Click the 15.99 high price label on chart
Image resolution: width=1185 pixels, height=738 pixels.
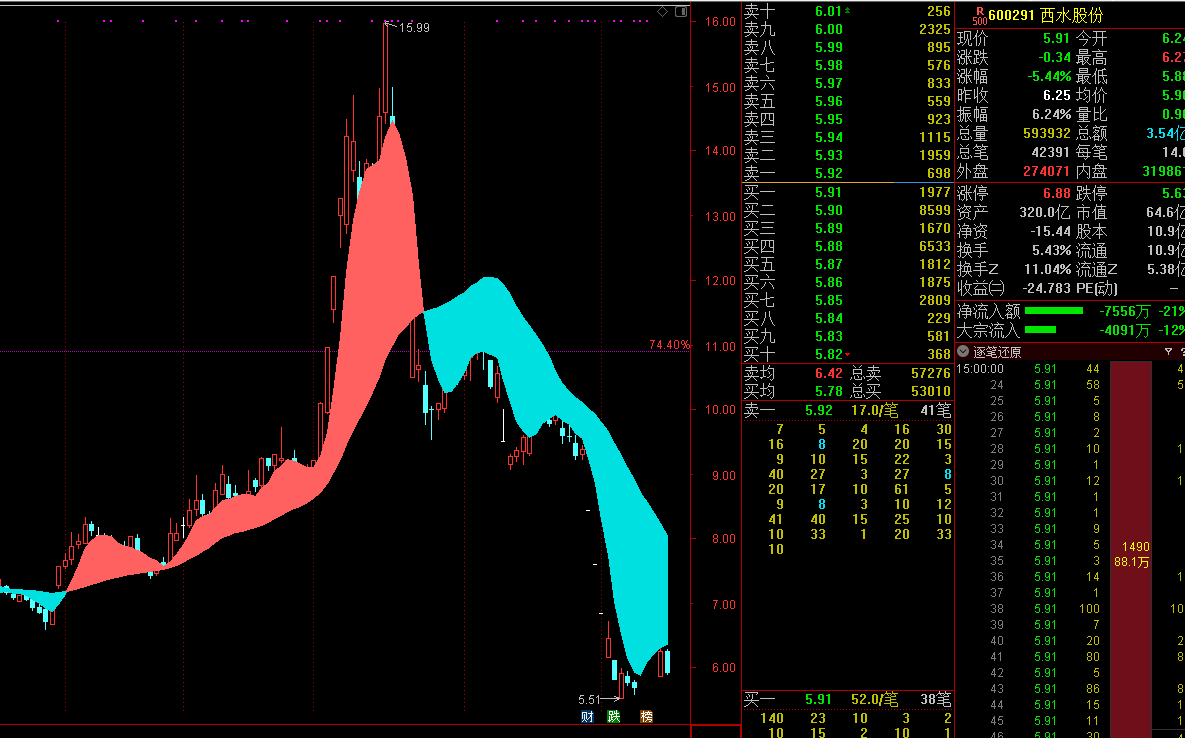point(414,28)
